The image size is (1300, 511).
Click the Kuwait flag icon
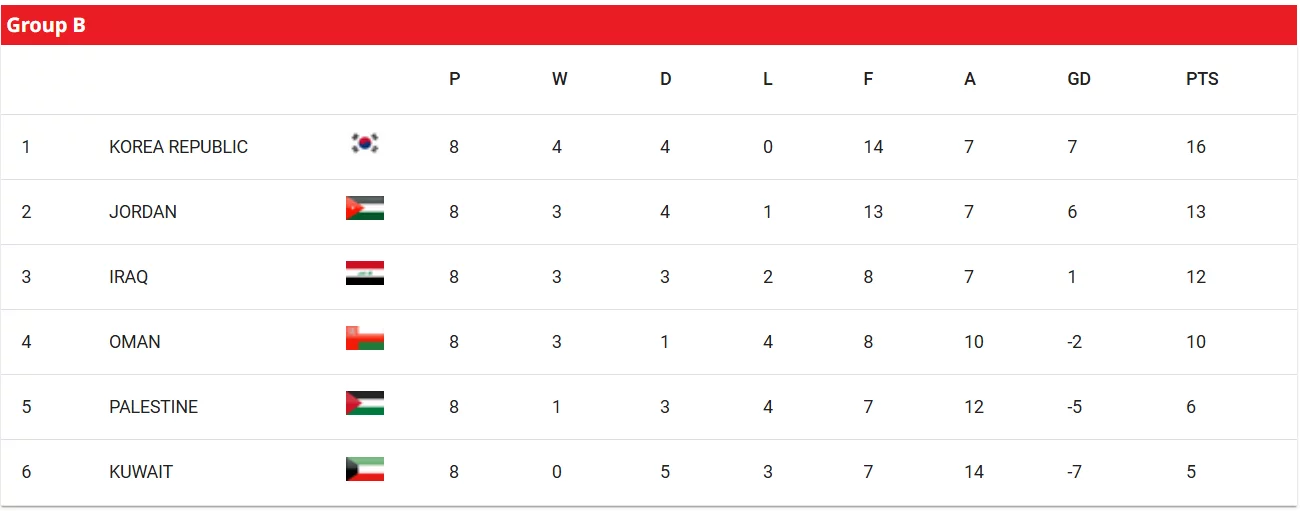click(x=365, y=469)
